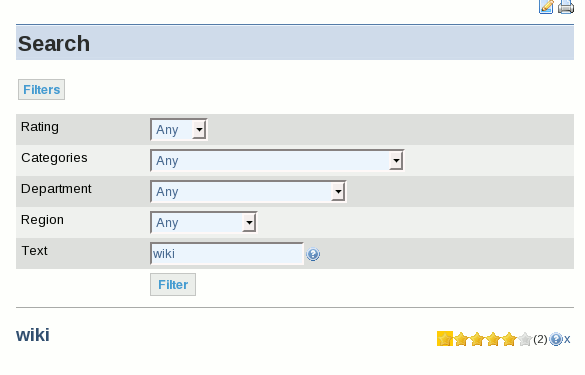The height and width of the screenshot is (375, 585).
Task: Select the grey sixth rating star
Action: [x=525, y=339]
